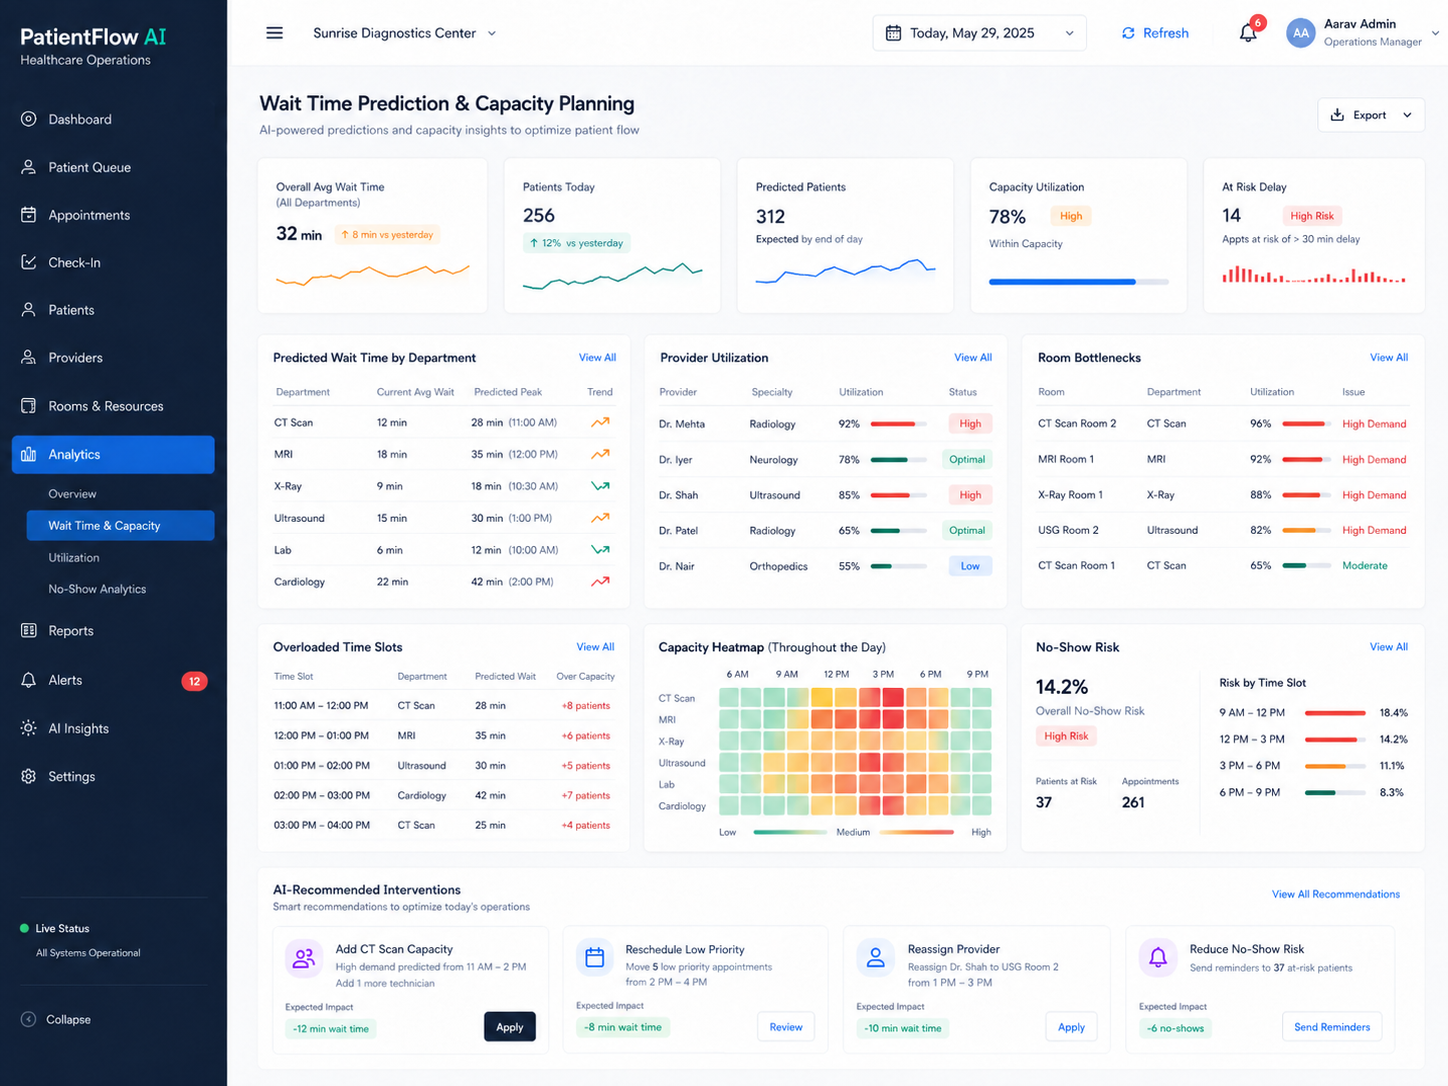
Task: Click the Send Reminders button
Action: [x=1332, y=1027]
